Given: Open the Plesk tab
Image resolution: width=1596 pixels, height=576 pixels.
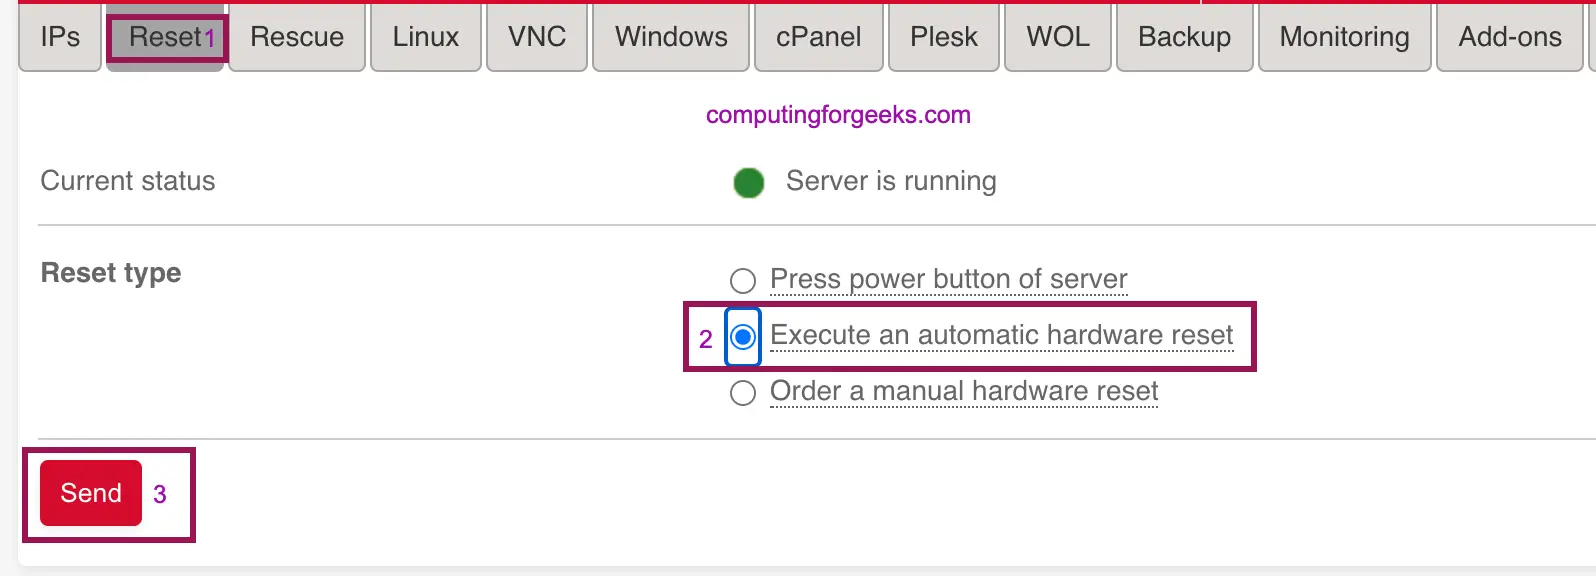Looking at the screenshot, I should [x=943, y=37].
